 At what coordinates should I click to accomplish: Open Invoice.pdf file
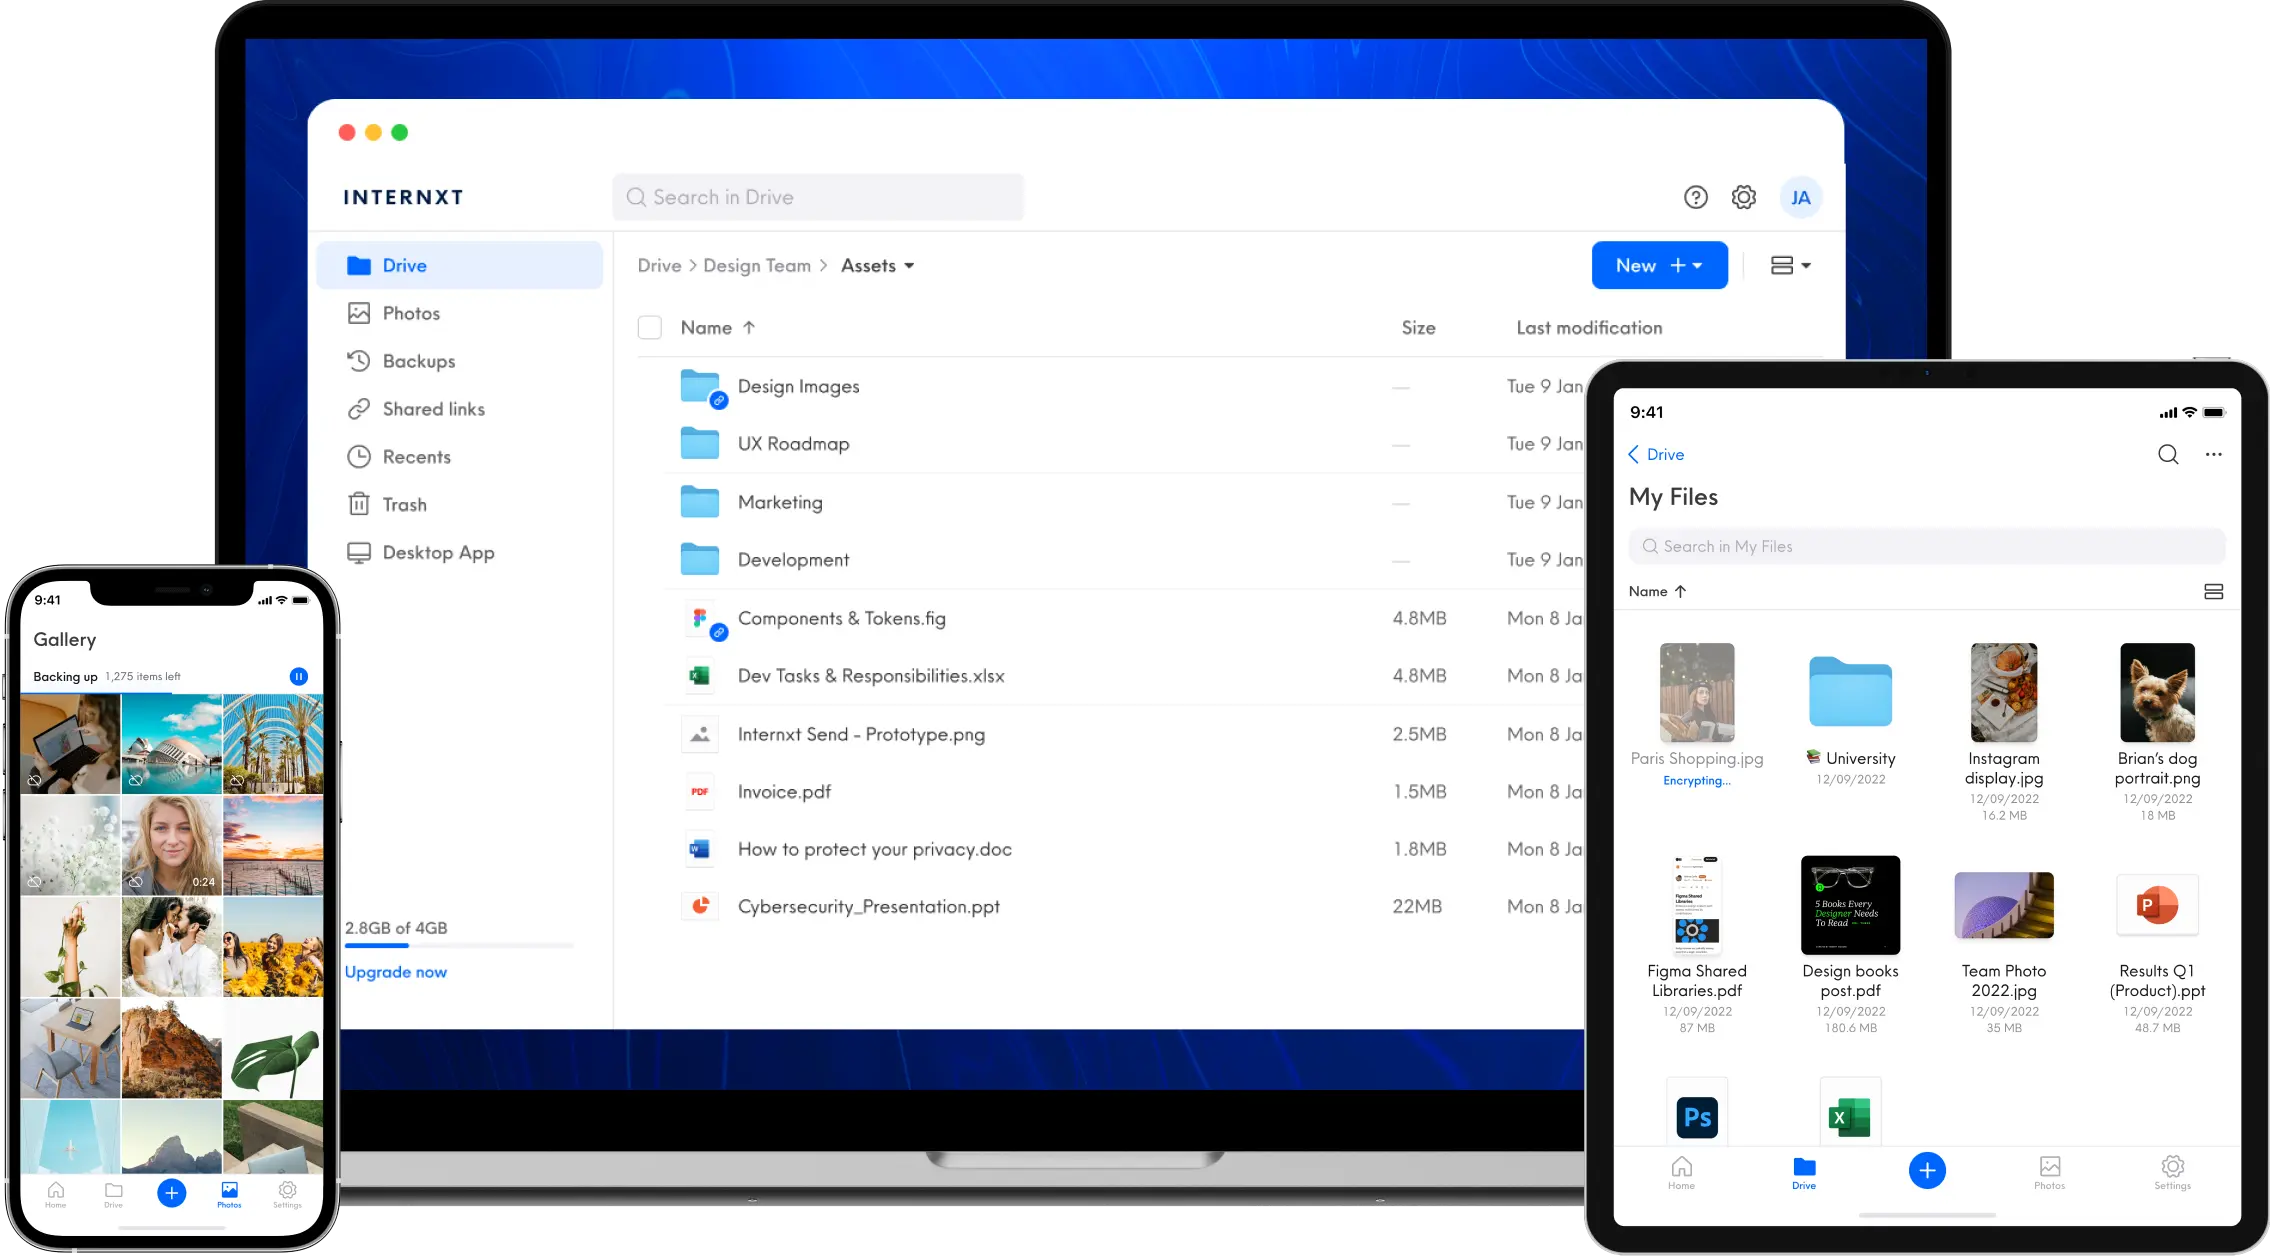[784, 790]
